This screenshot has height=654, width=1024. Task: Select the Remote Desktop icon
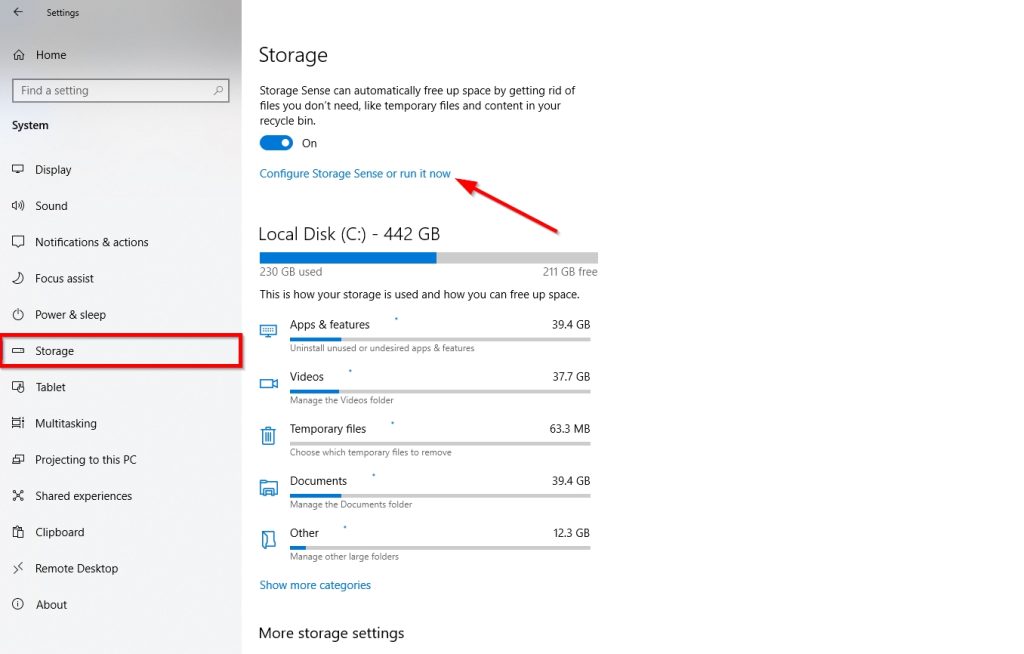[x=20, y=568]
